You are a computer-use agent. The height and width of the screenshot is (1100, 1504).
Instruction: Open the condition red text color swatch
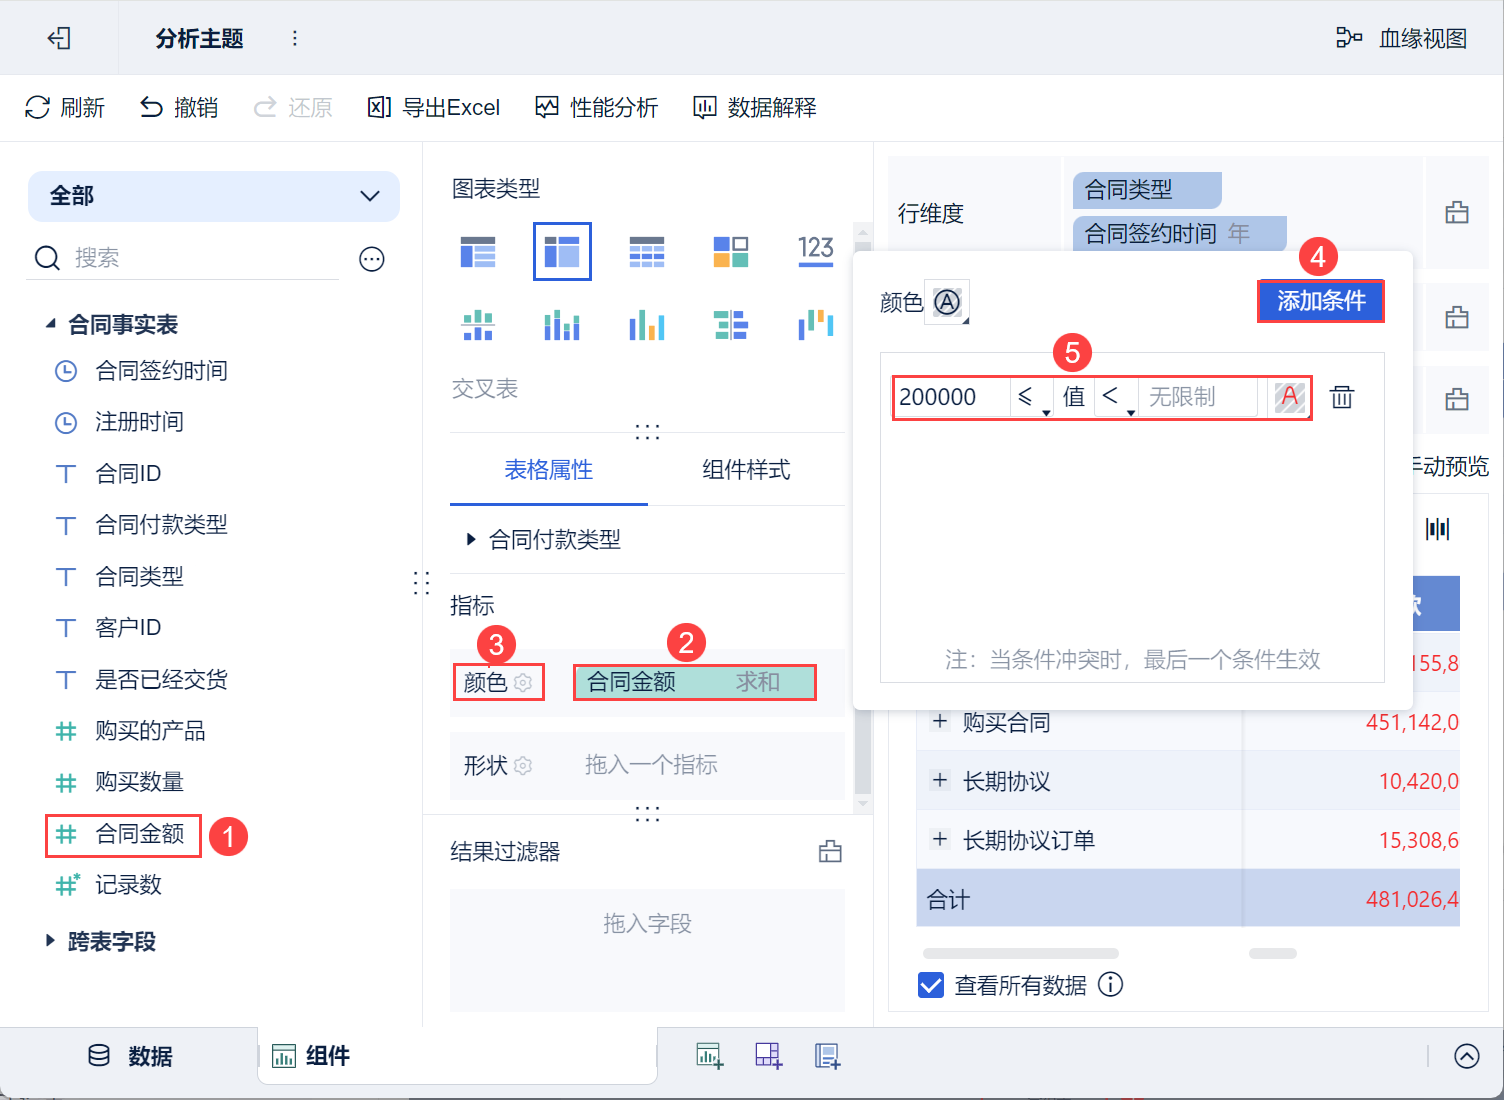[x=1289, y=397]
